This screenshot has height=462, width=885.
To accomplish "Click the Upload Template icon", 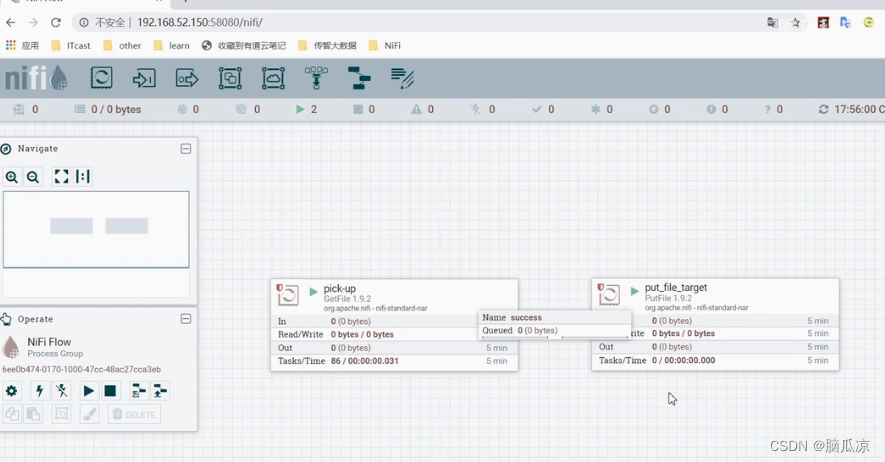I will [x=160, y=390].
